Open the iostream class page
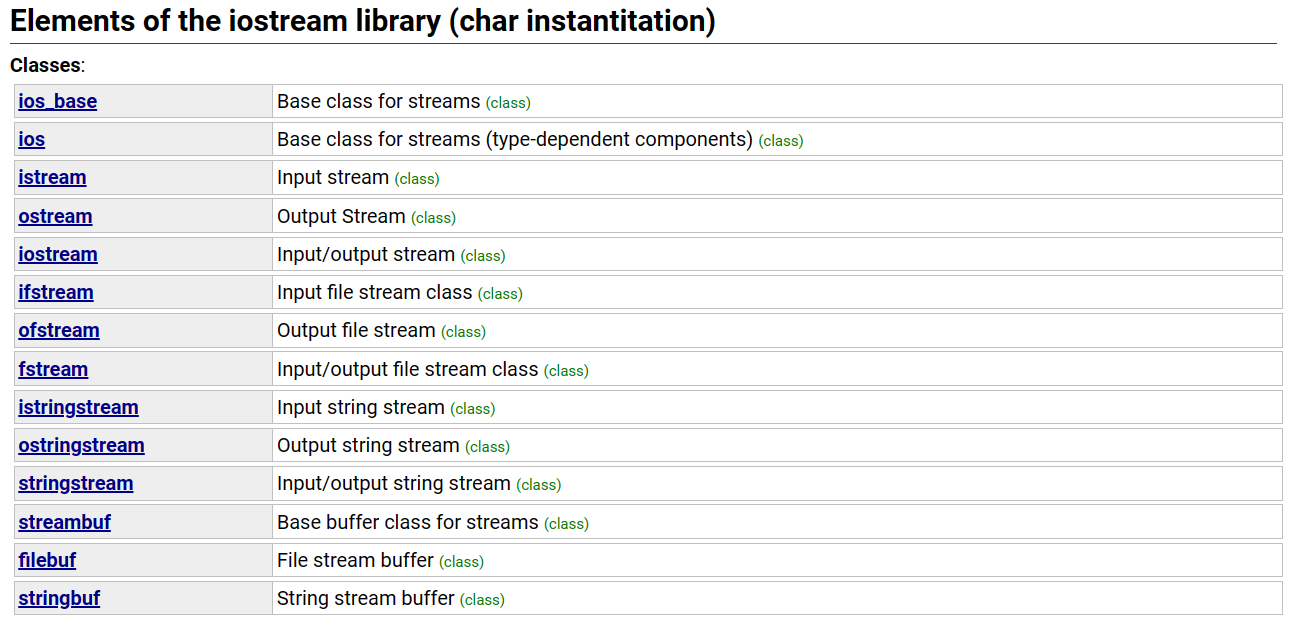 [57, 254]
